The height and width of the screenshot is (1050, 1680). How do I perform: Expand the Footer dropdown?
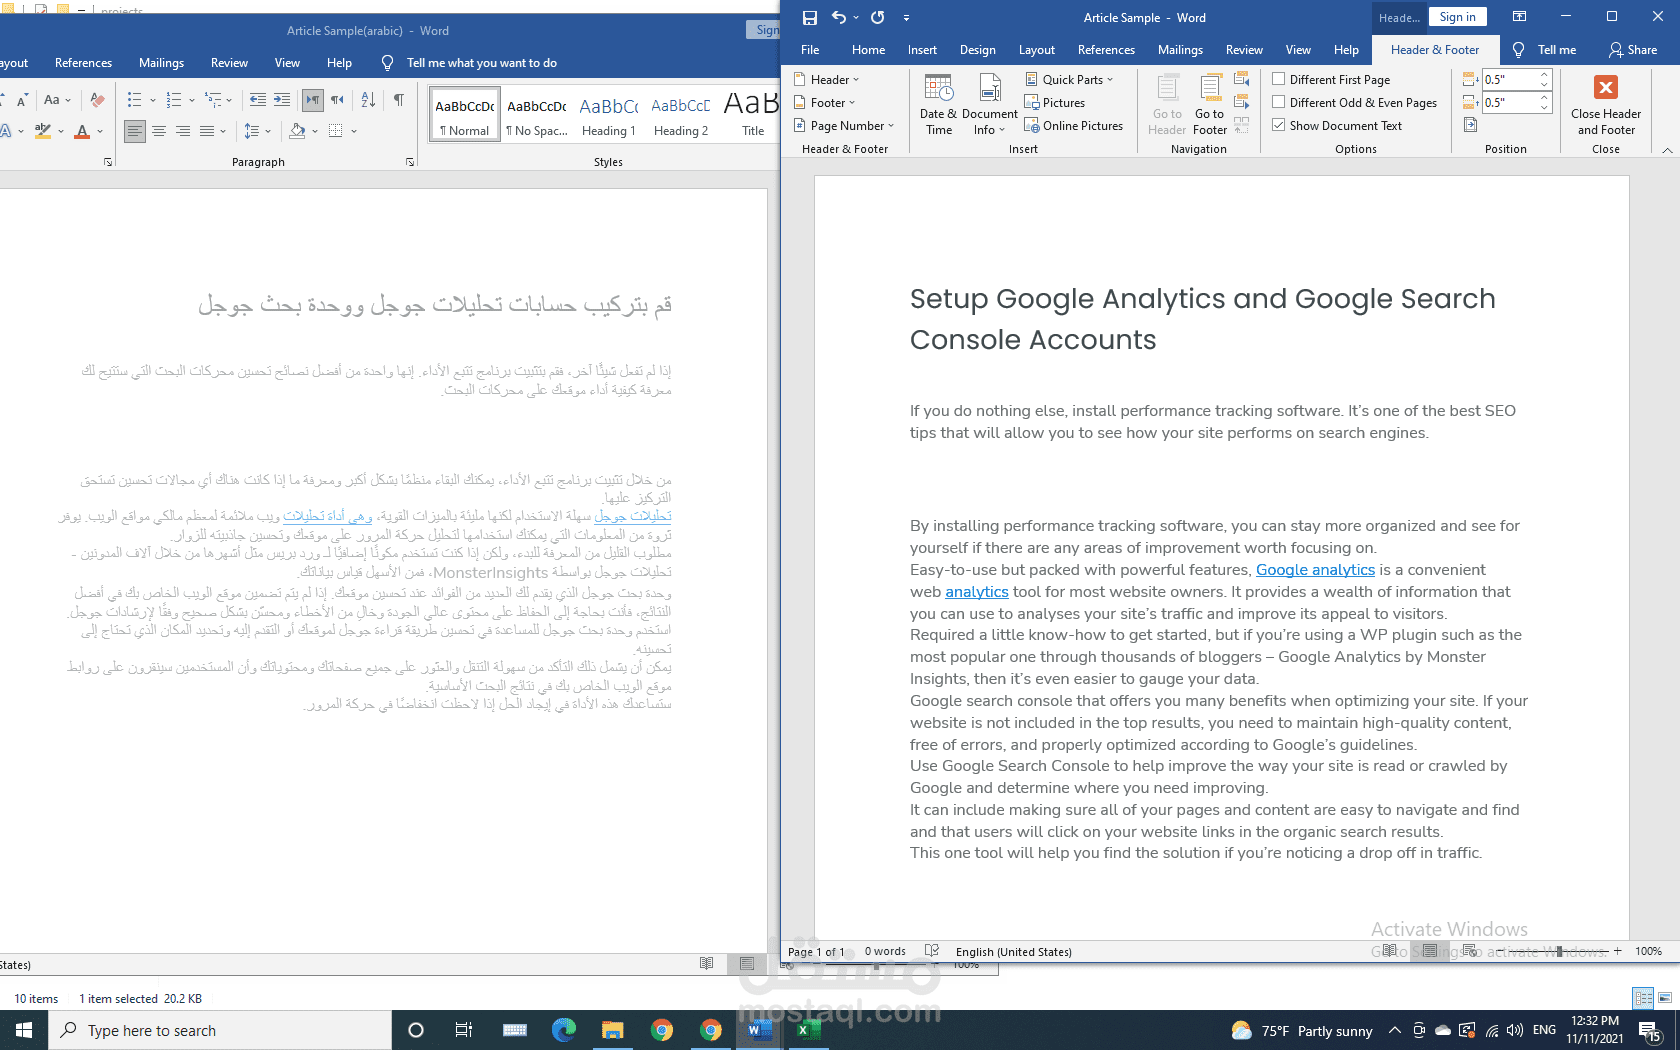click(825, 102)
